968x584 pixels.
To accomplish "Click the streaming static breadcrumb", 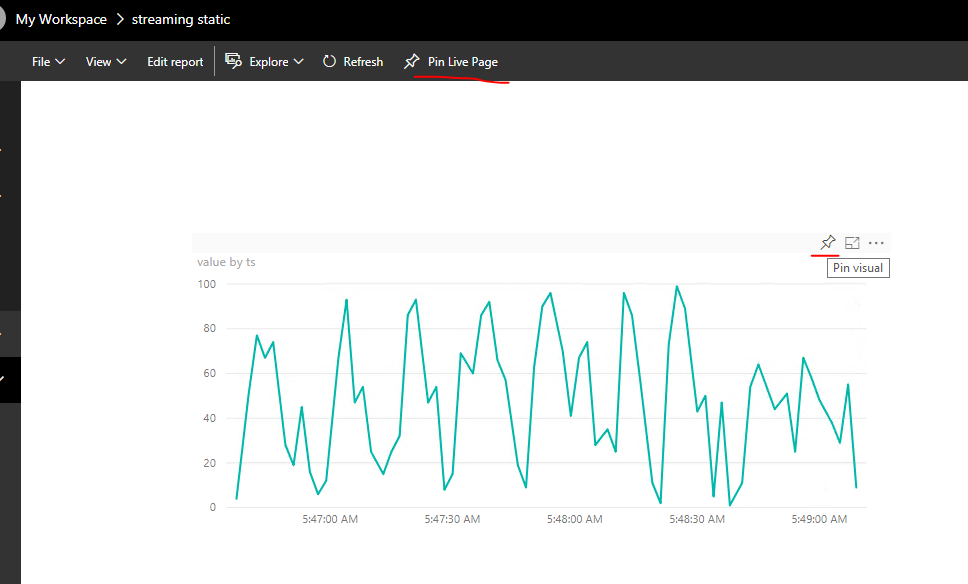I will click(x=181, y=19).
